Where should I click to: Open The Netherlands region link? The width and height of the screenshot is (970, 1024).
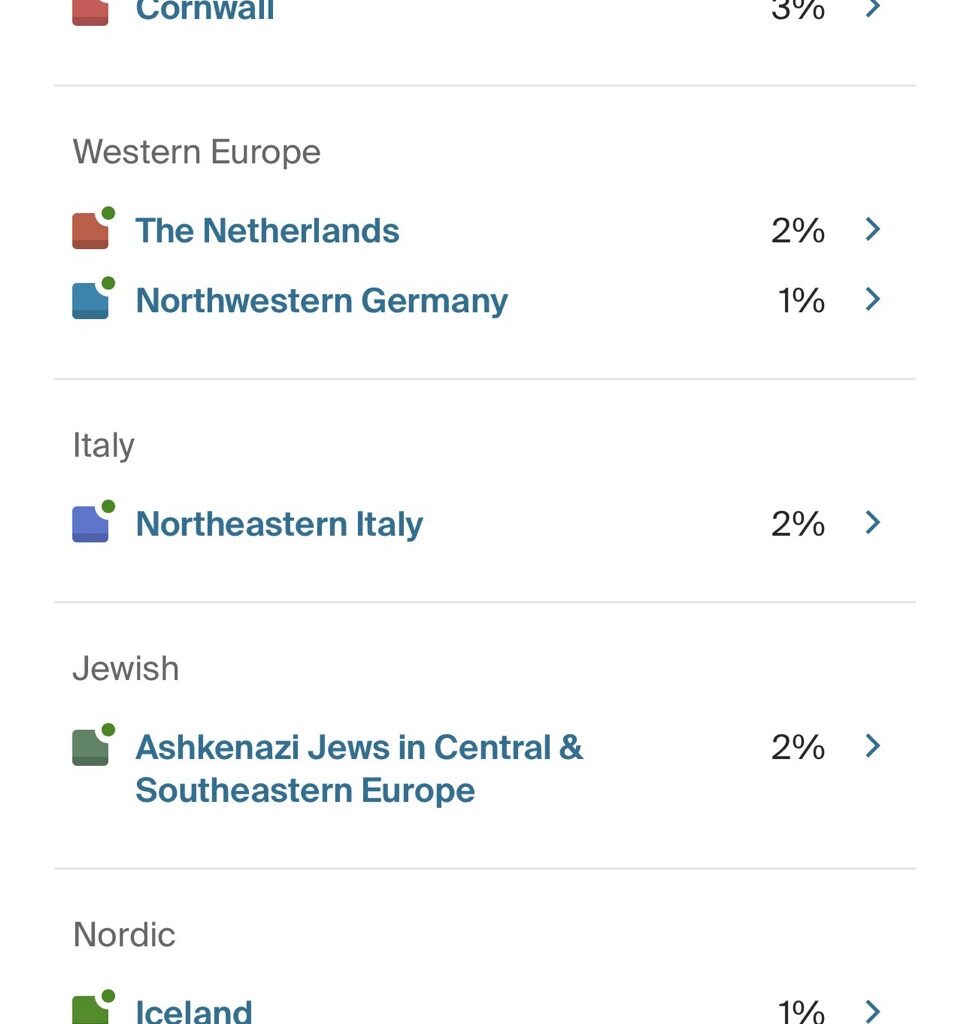click(x=267, y=231)
